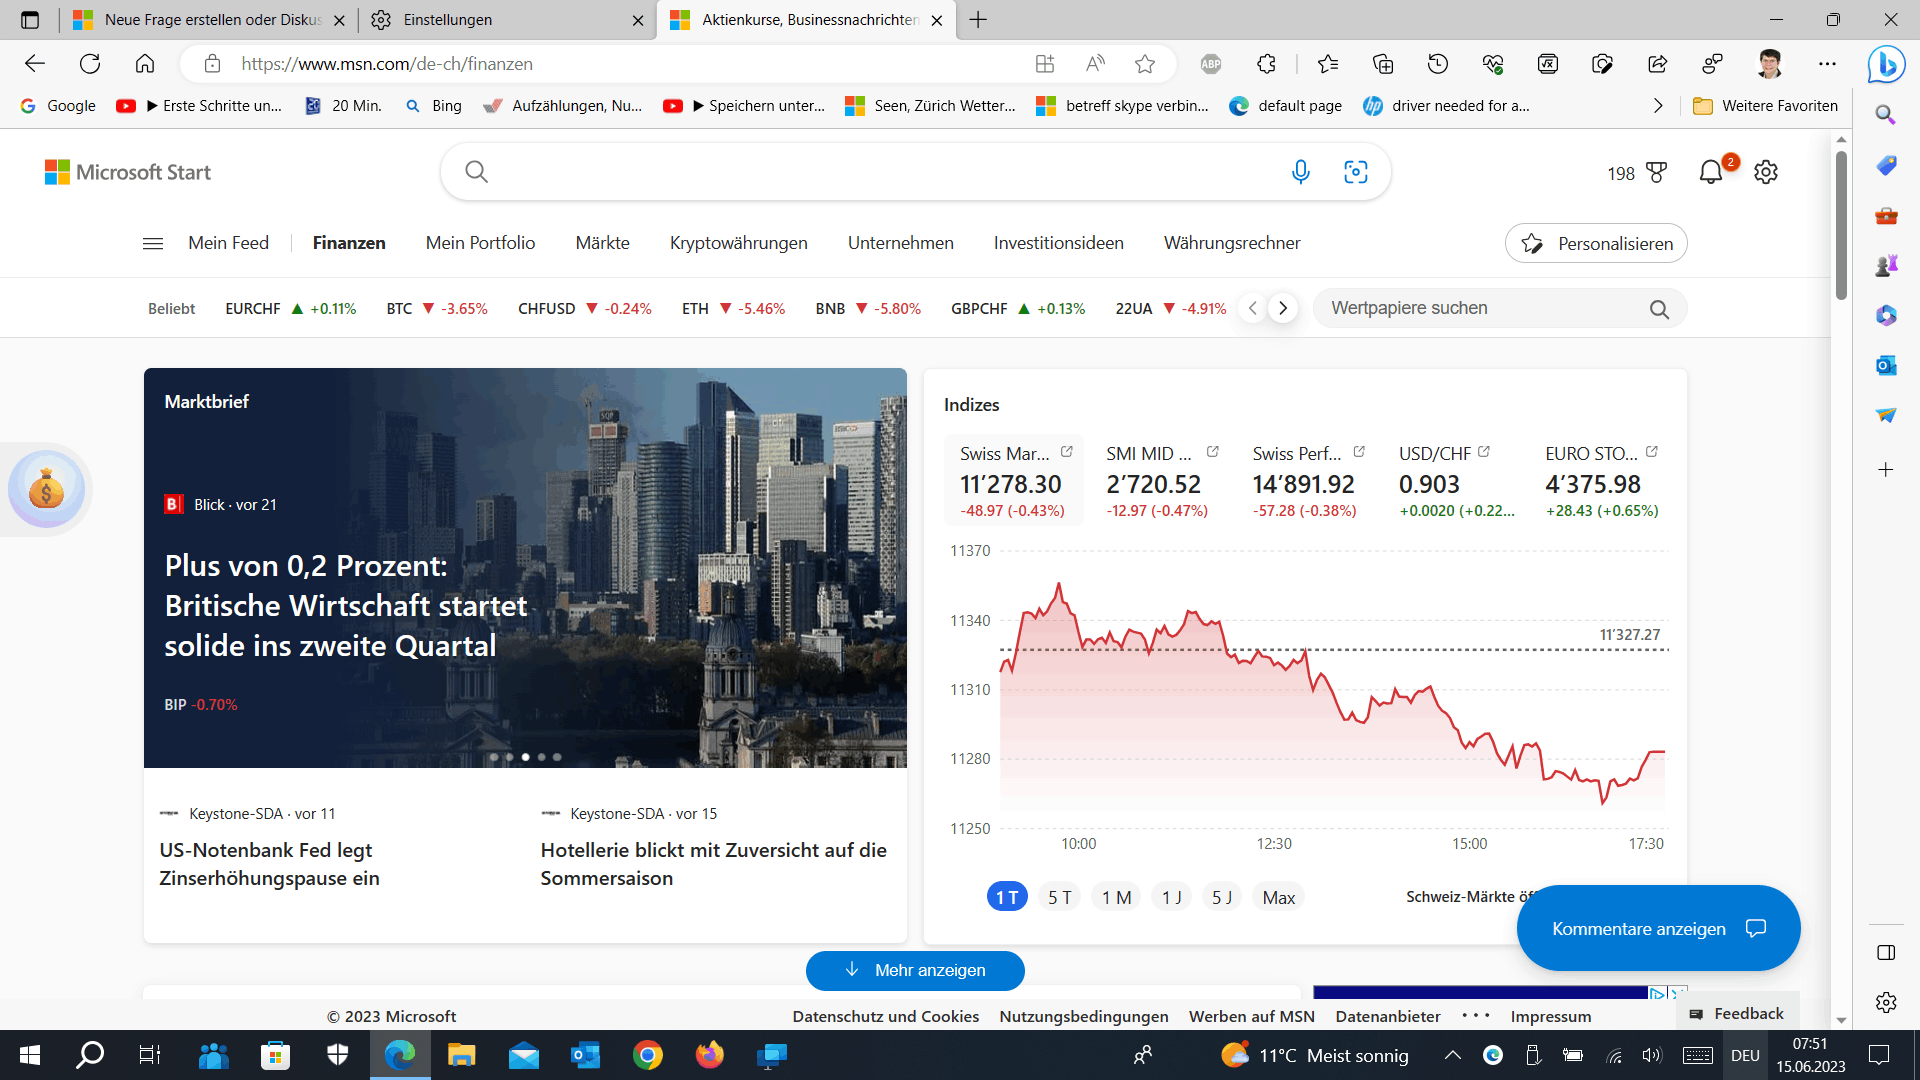Open the notifications bell icon
The height and width of the screenshot is (1080, 1920).
pyautogui.click(x=1710, y=172)
